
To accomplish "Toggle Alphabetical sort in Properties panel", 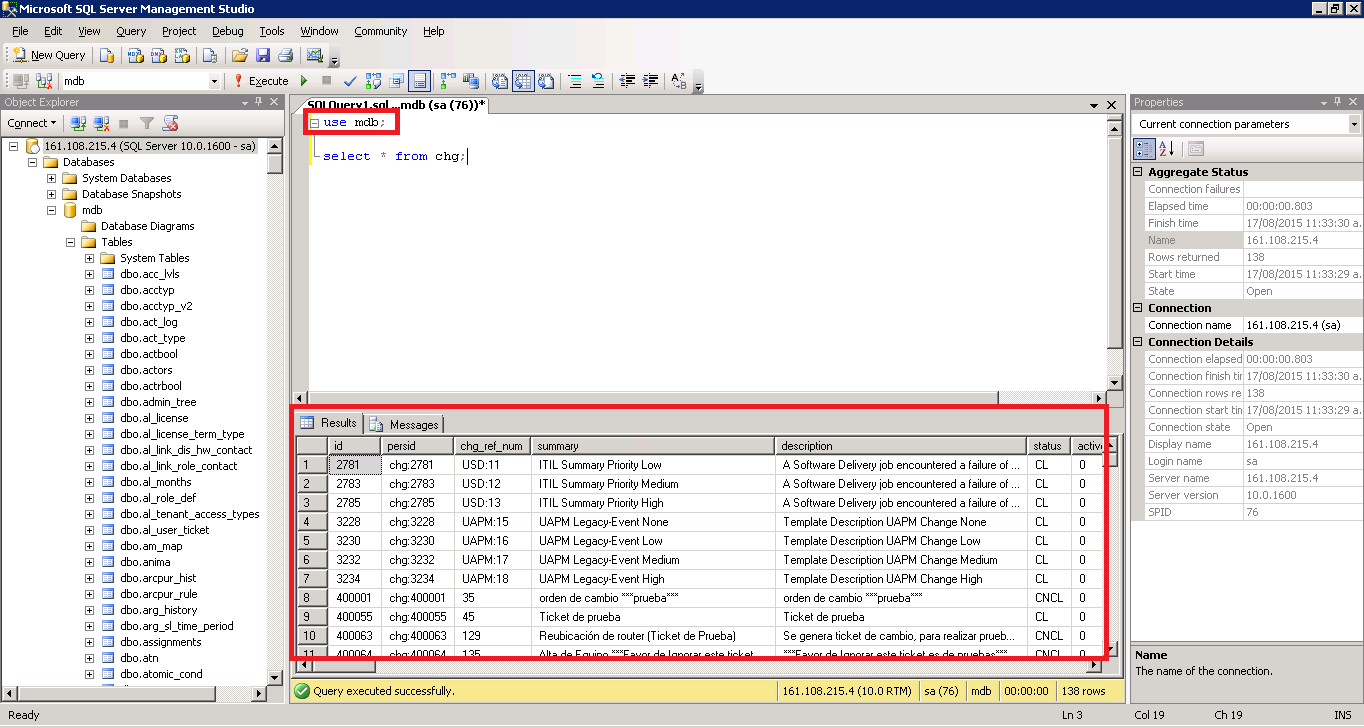I will point(1167,149).
